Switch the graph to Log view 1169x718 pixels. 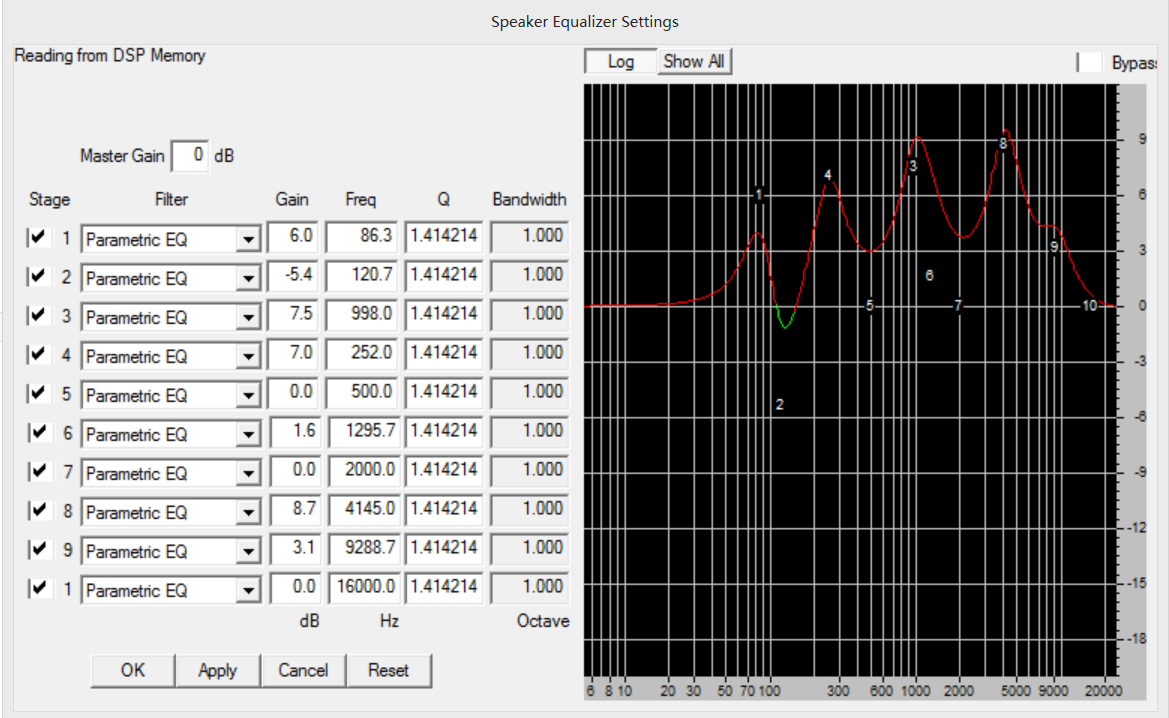619,61
